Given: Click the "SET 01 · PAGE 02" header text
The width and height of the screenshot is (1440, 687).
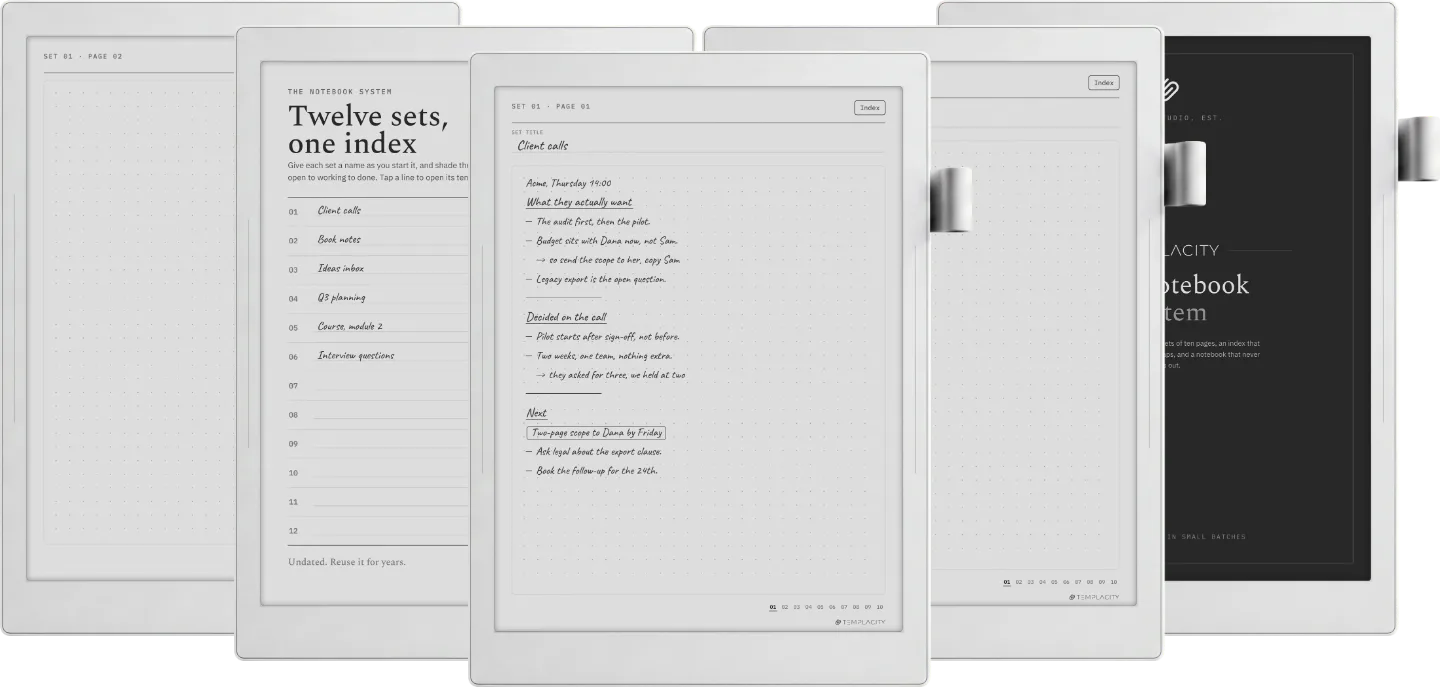Looking at the screenshot, I should coord(83,57).
